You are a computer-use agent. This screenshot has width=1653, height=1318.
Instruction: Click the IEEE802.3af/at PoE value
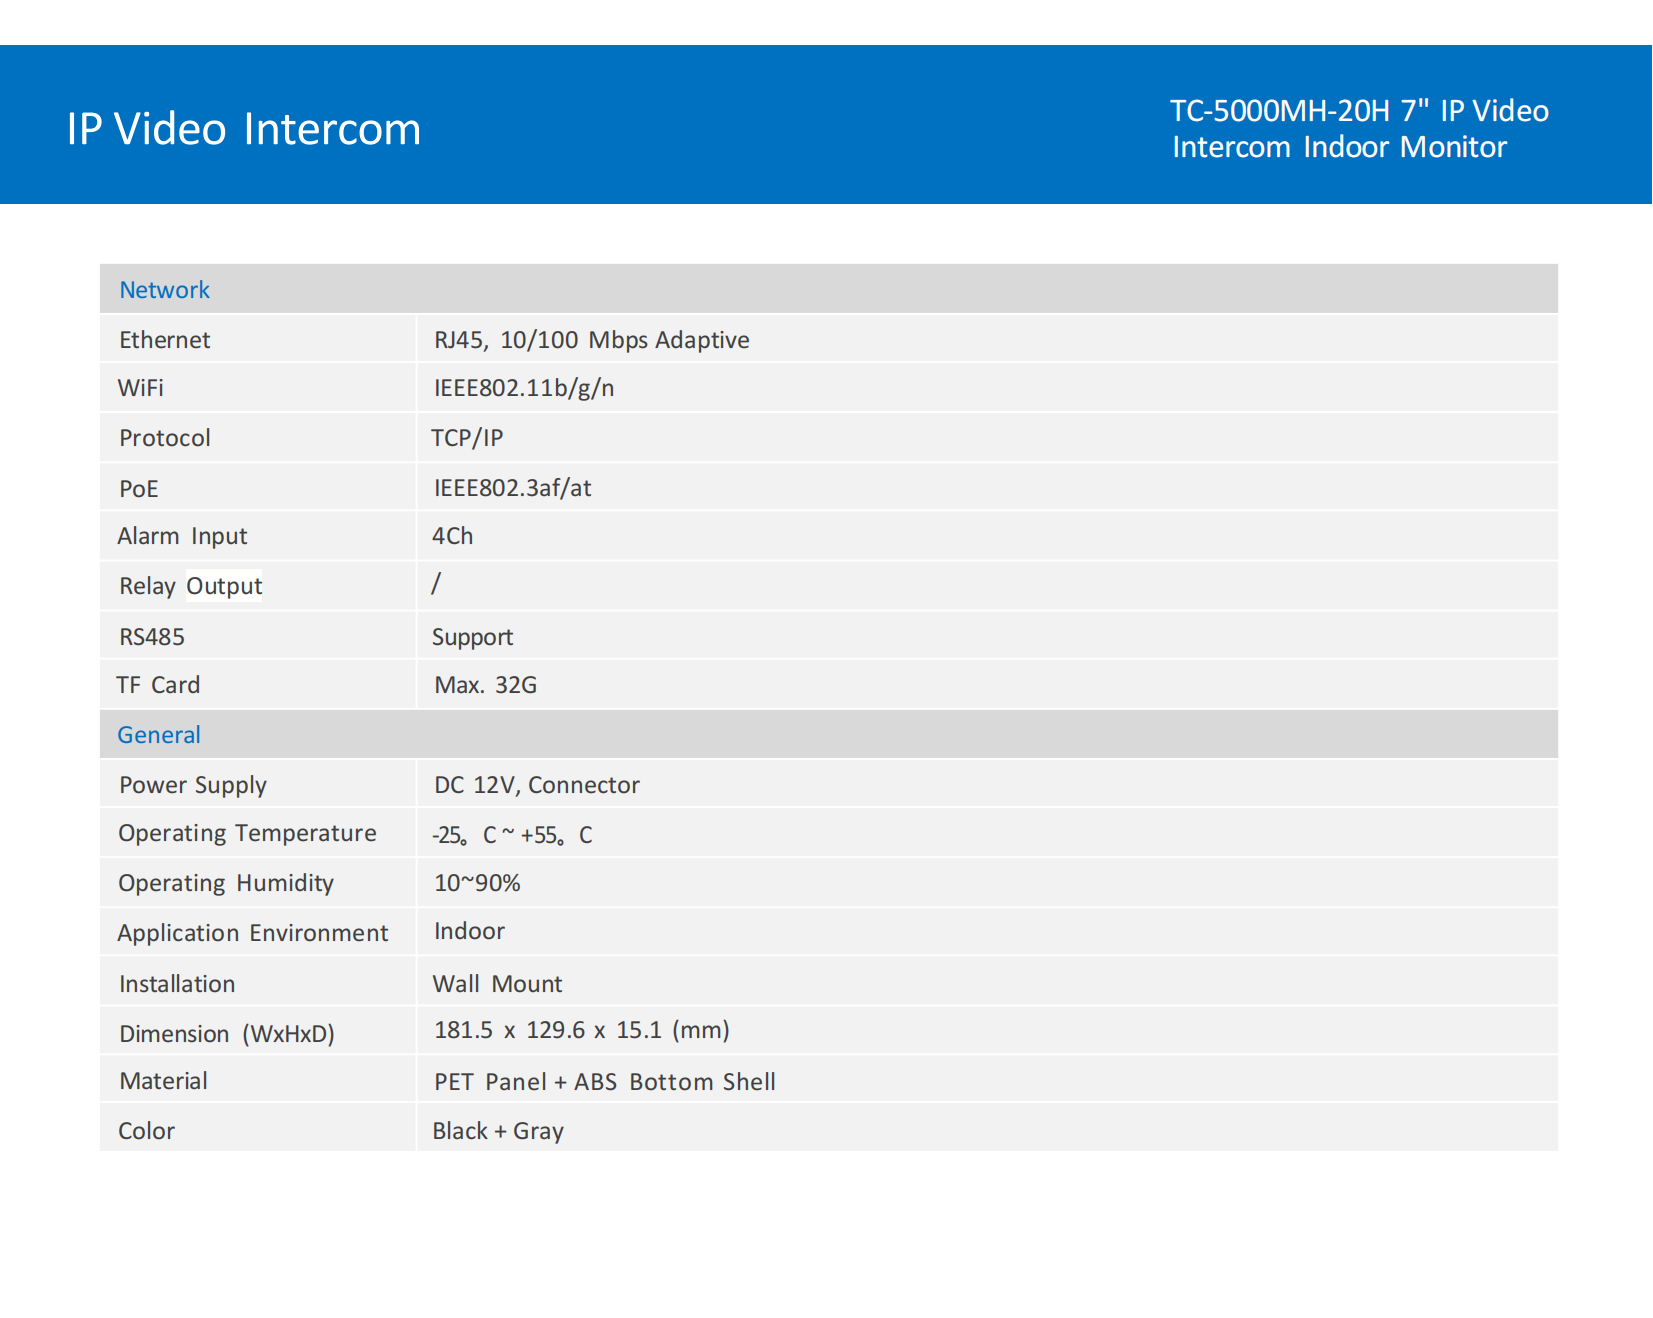512,488
